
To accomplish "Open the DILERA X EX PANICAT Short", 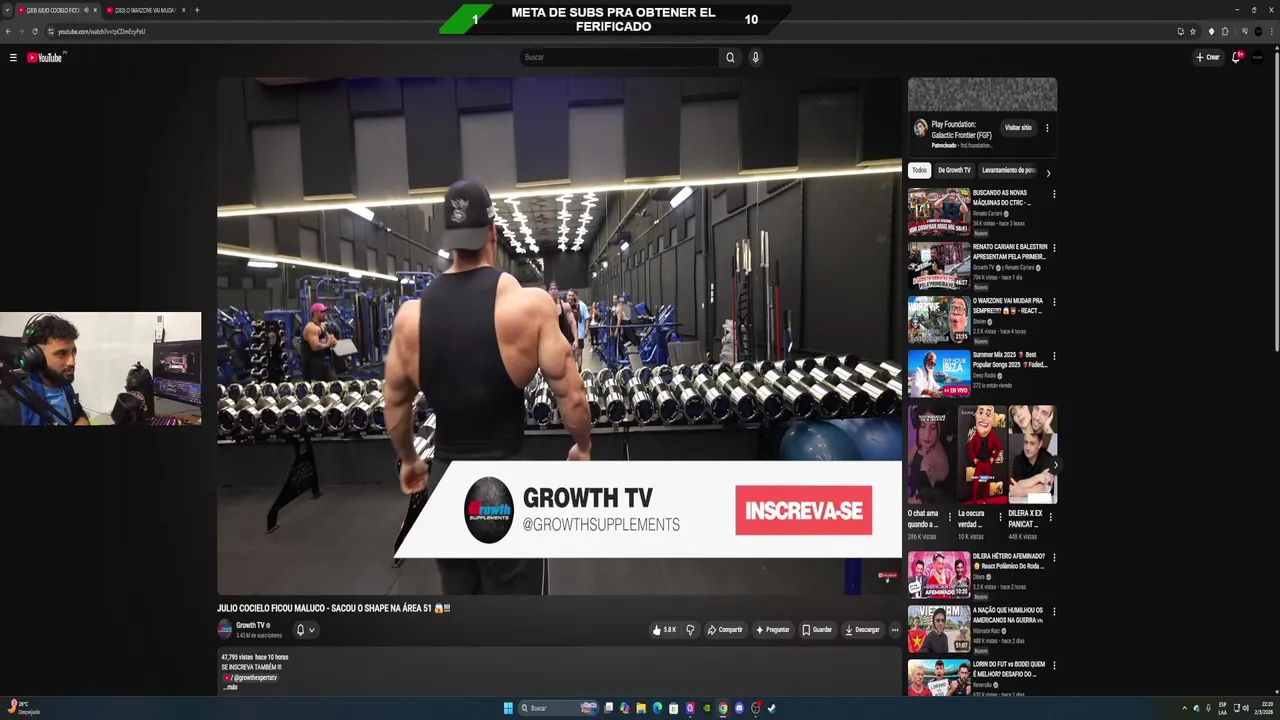I will [x=1032, y=454].
